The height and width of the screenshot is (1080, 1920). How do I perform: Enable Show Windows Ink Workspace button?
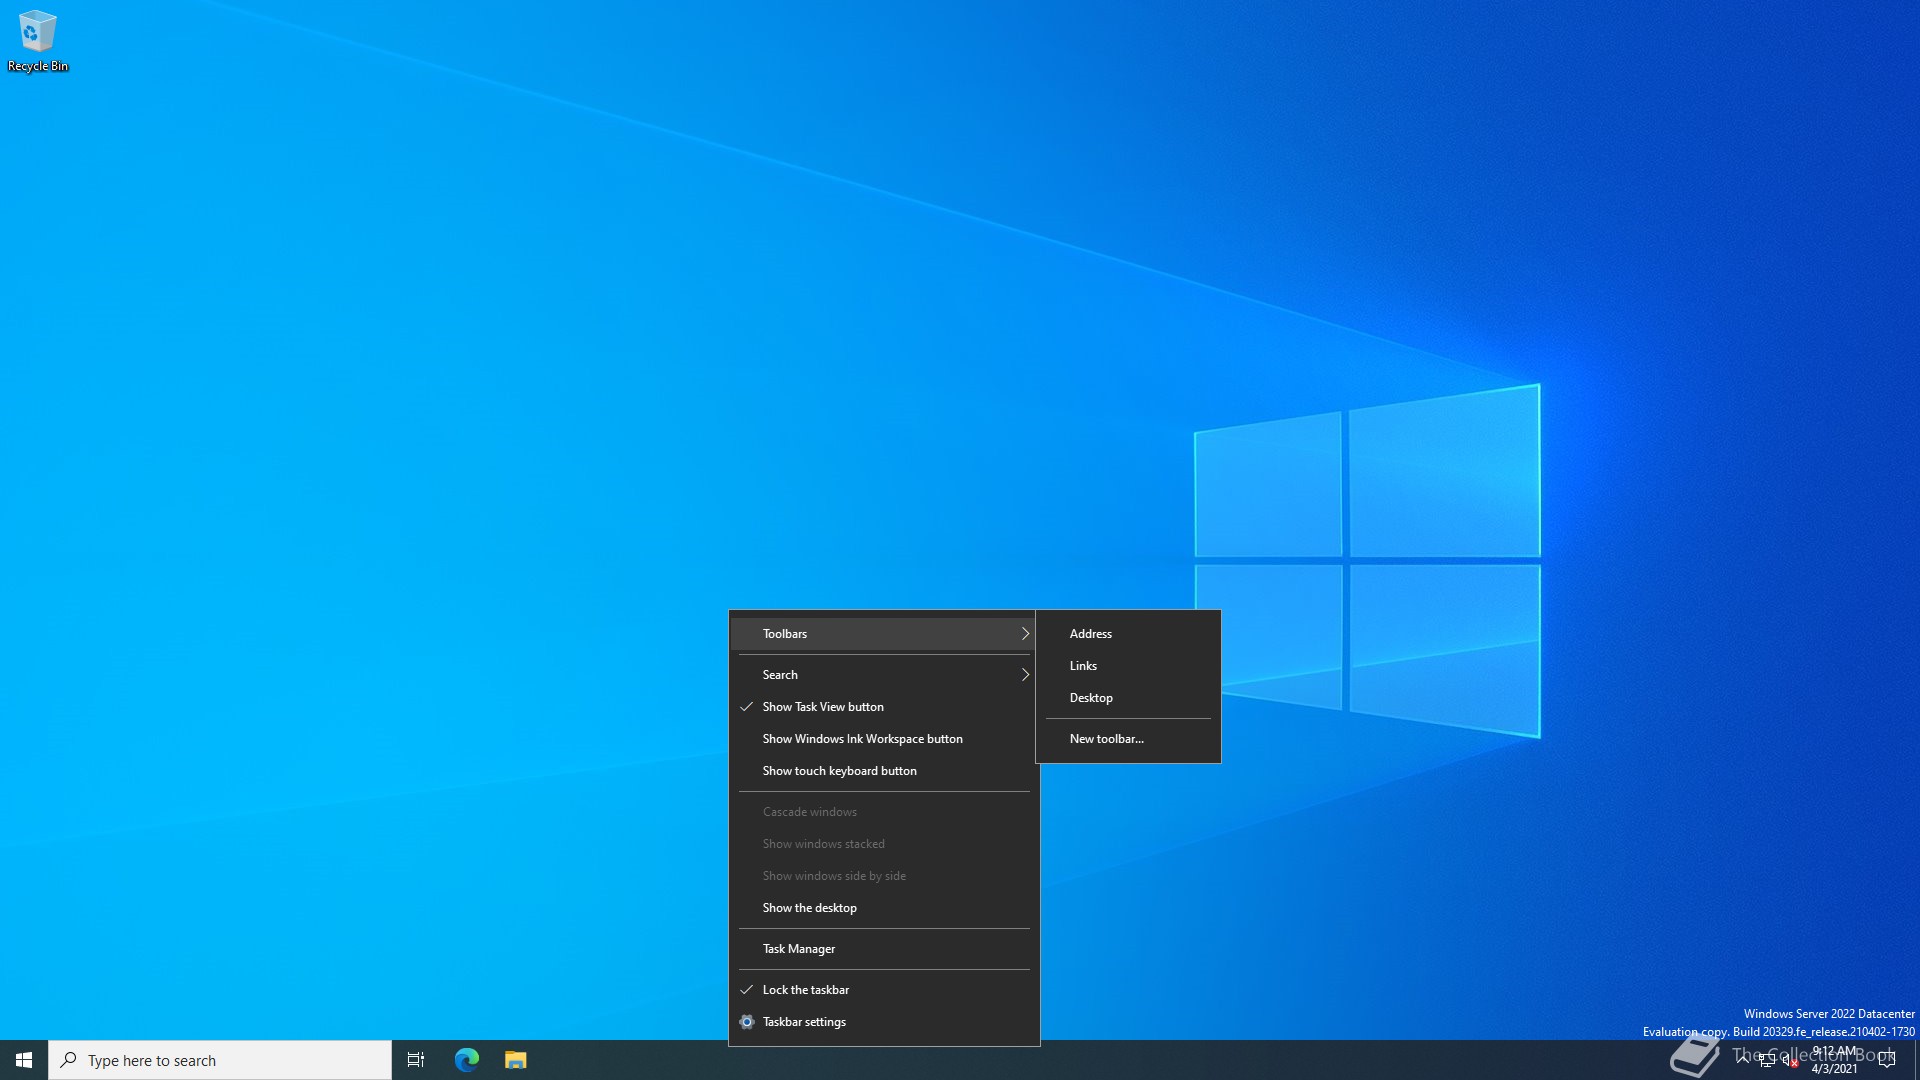(x=884, y=739)
